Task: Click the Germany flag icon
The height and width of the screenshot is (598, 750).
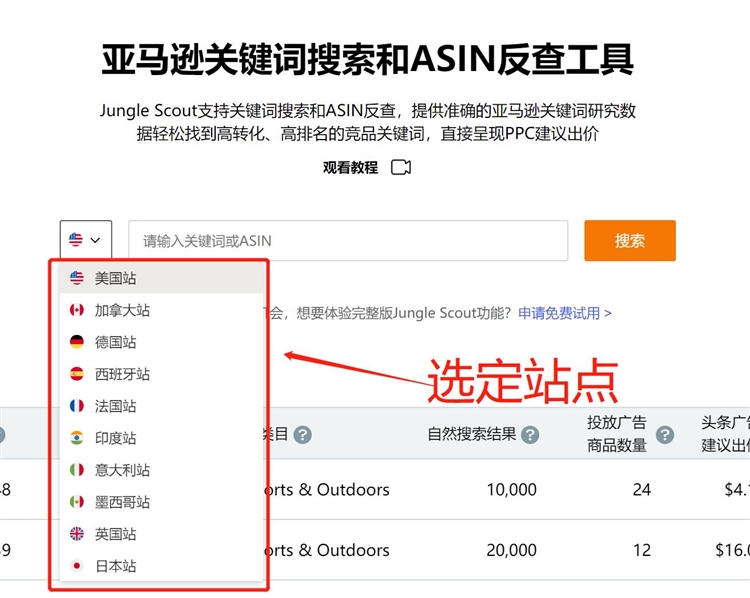Action: coord(77,342)
